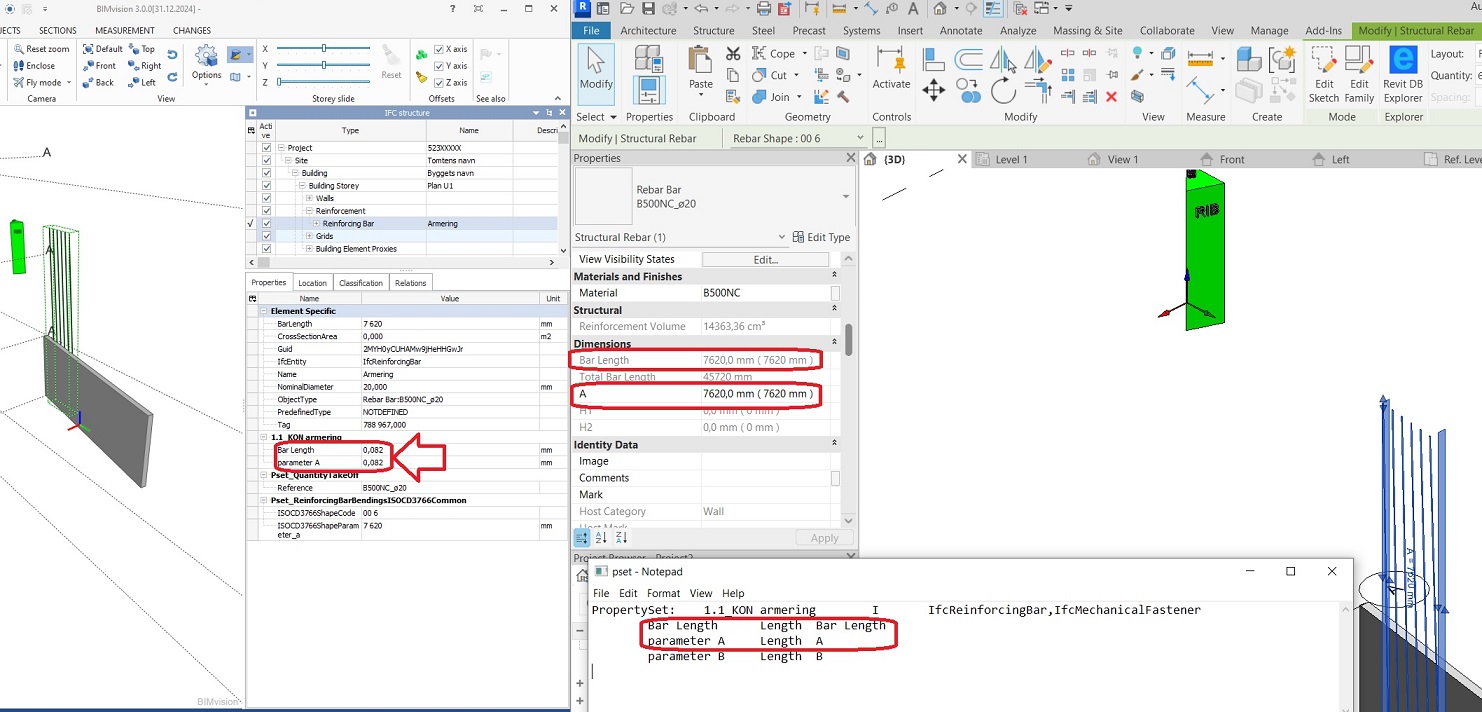
Task: Collapse the Identity Data section
Action: (835, 444)
